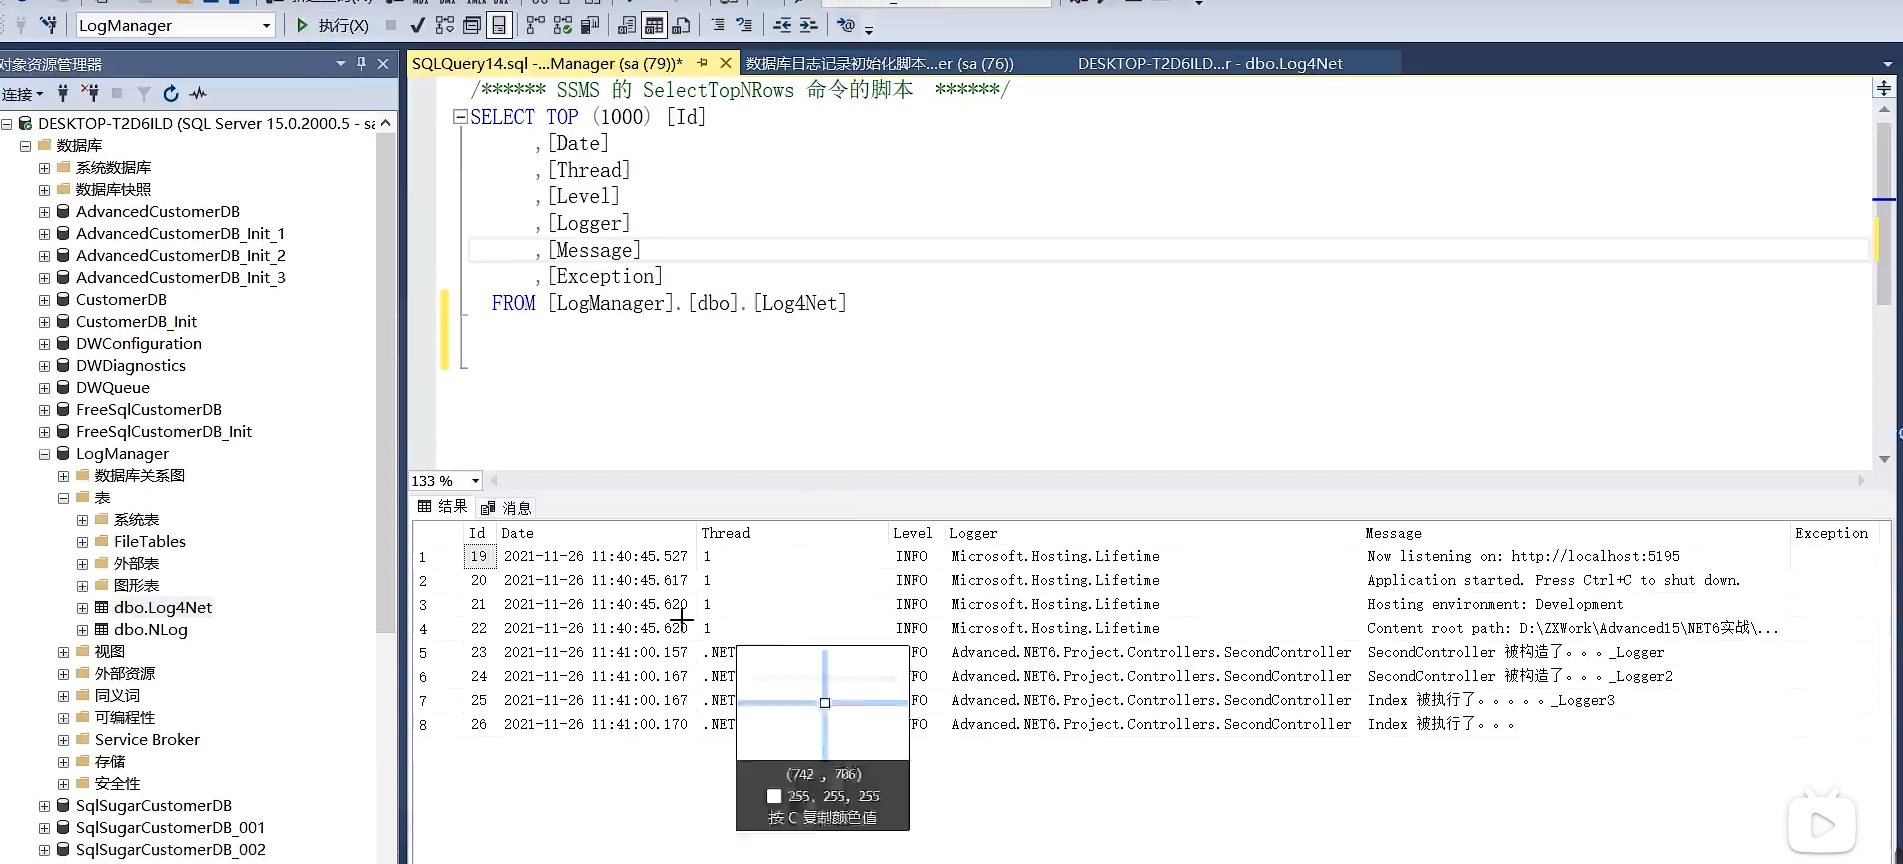Select the Service Broker folder
Image resolution: width=1903 pixels, height=864 pixels.
point(147,740)
